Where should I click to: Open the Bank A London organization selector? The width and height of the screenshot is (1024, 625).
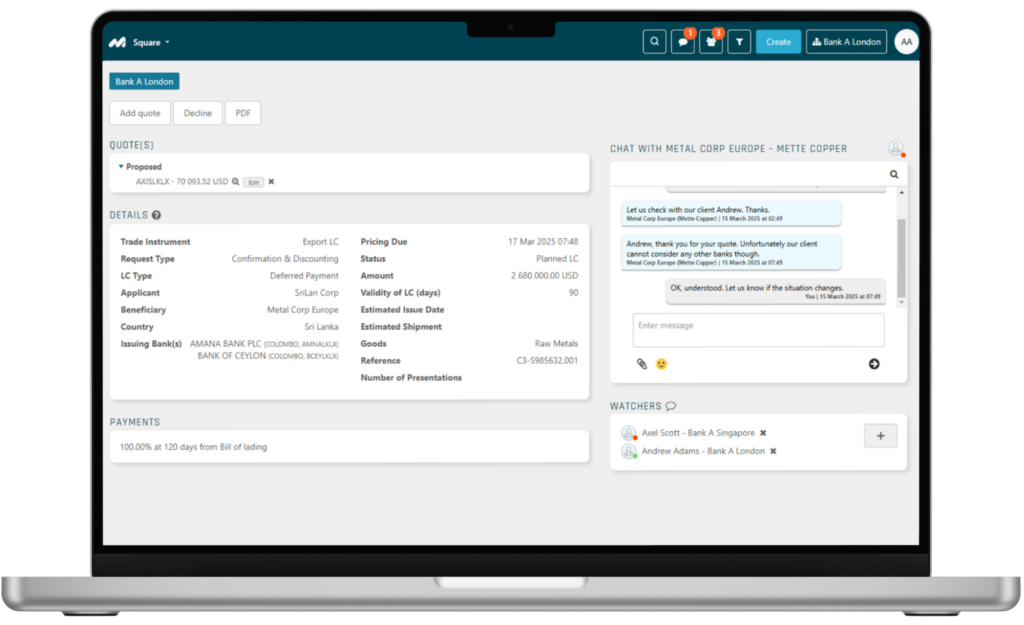tap(846, 42)
